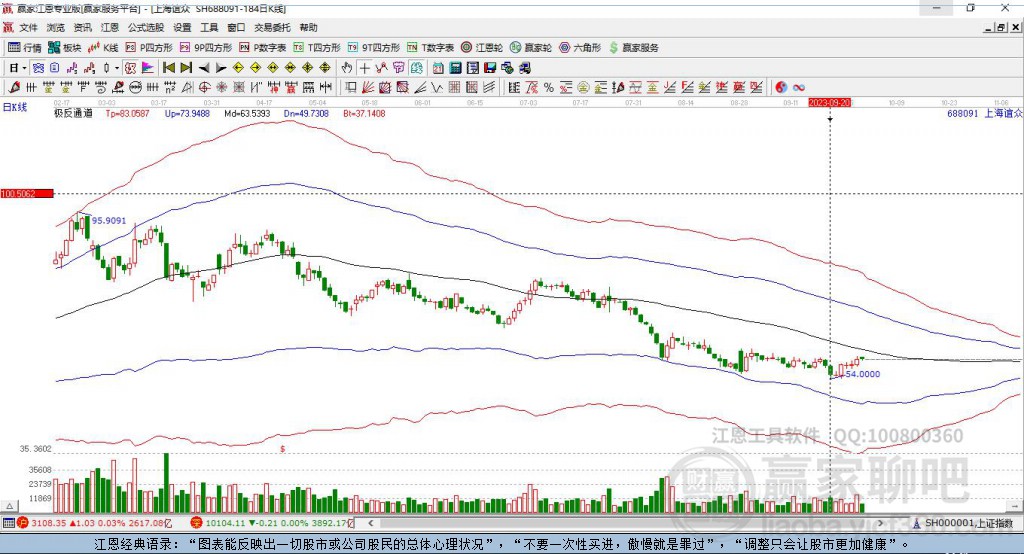Click the red floppy-disk save icon

490,68
